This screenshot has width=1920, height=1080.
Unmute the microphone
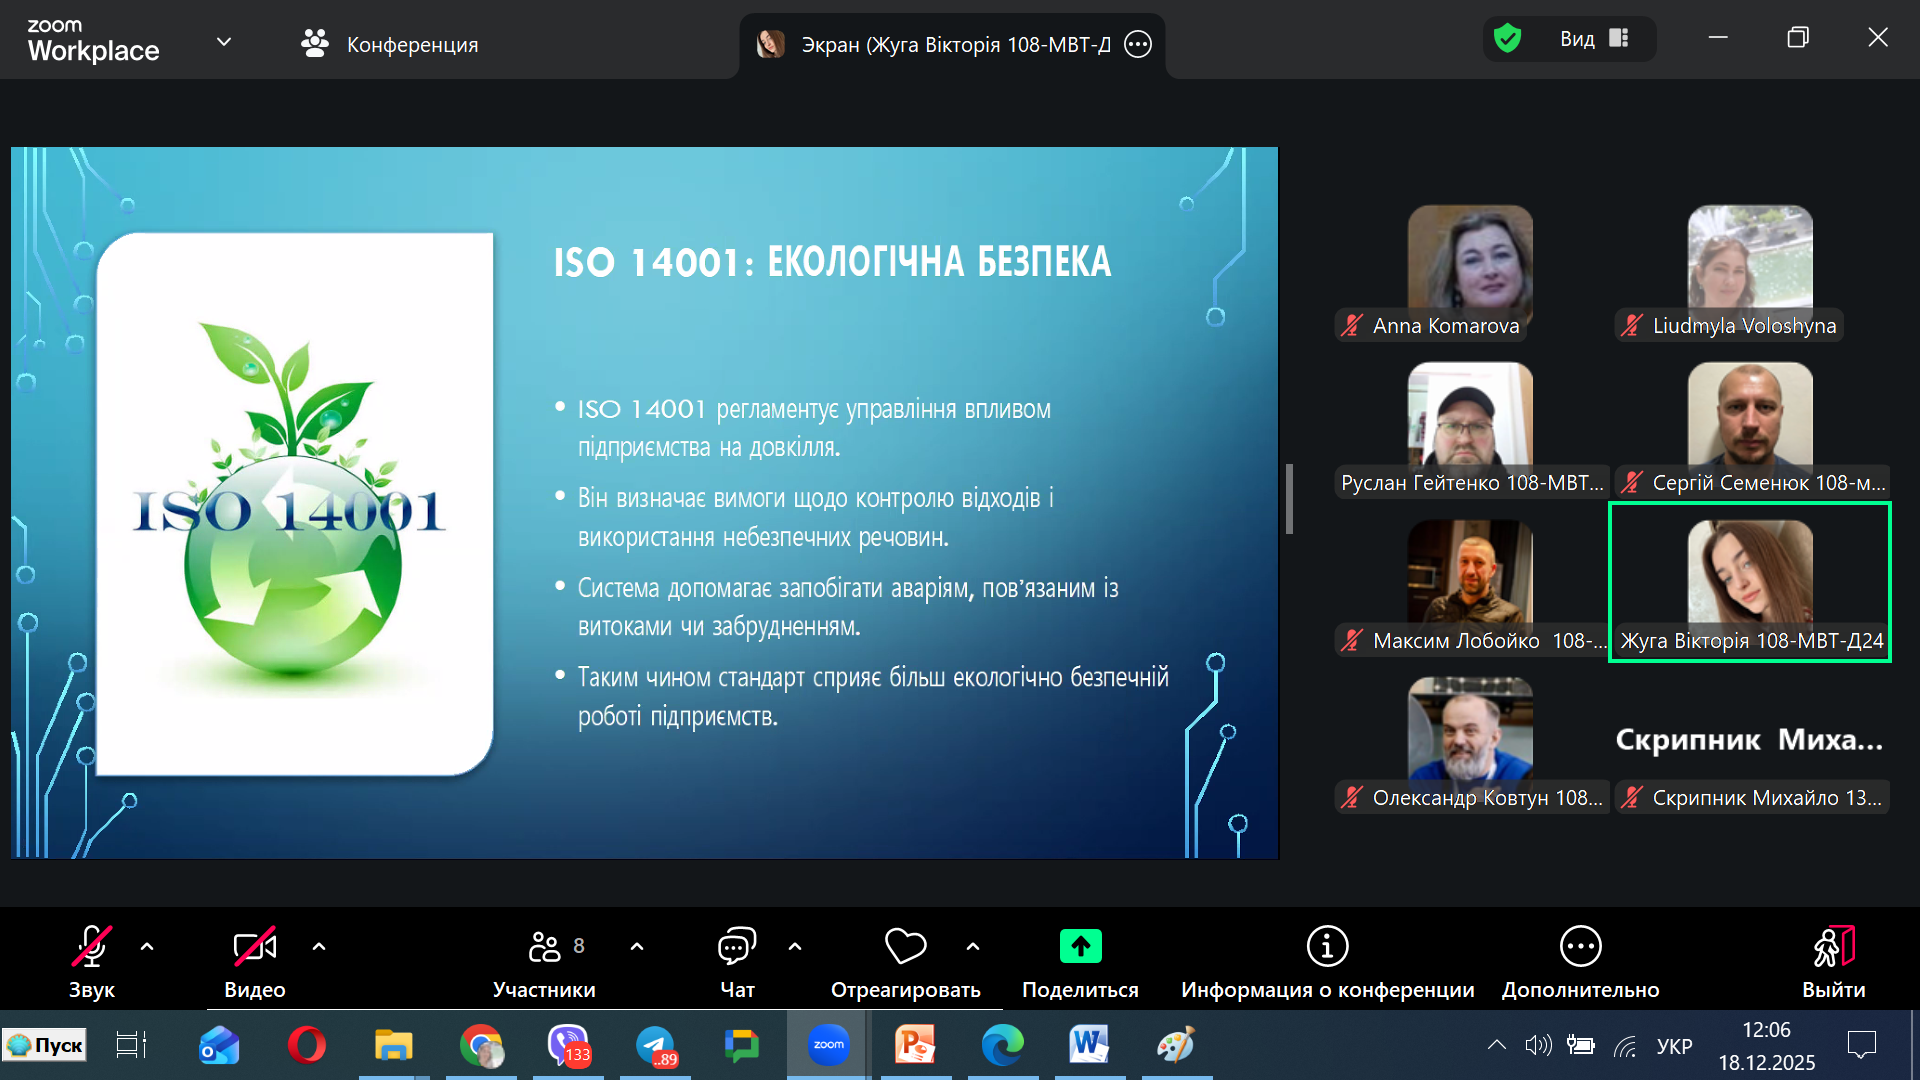[91, 946]
